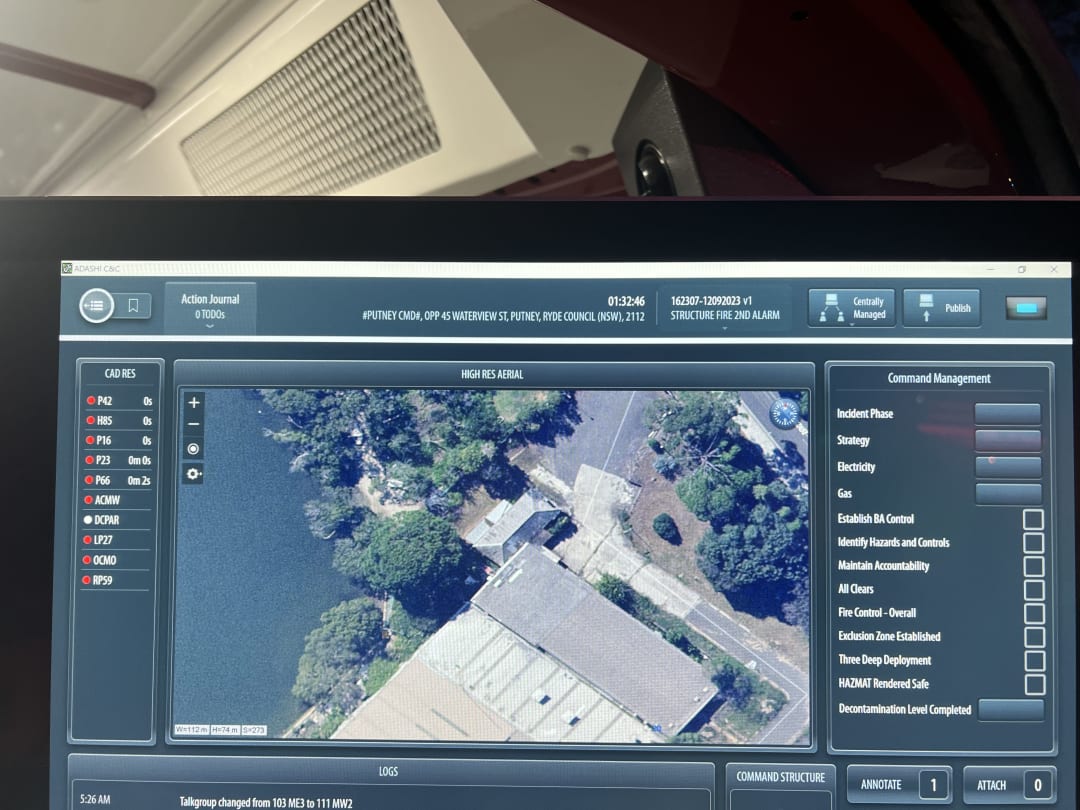Click the Talkgroup changed log entry

point(266,802)
